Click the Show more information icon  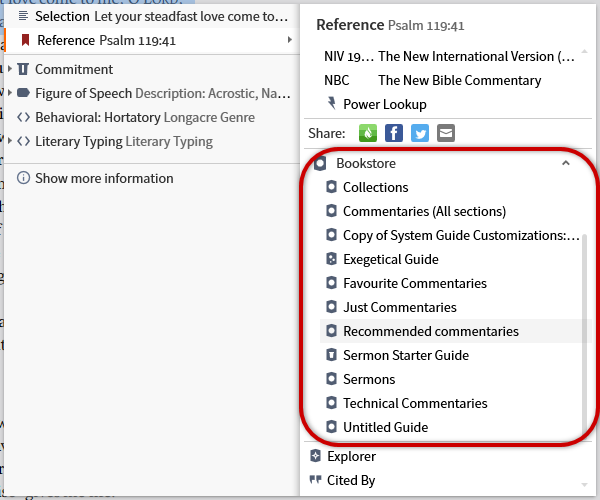tap(23, 178)
